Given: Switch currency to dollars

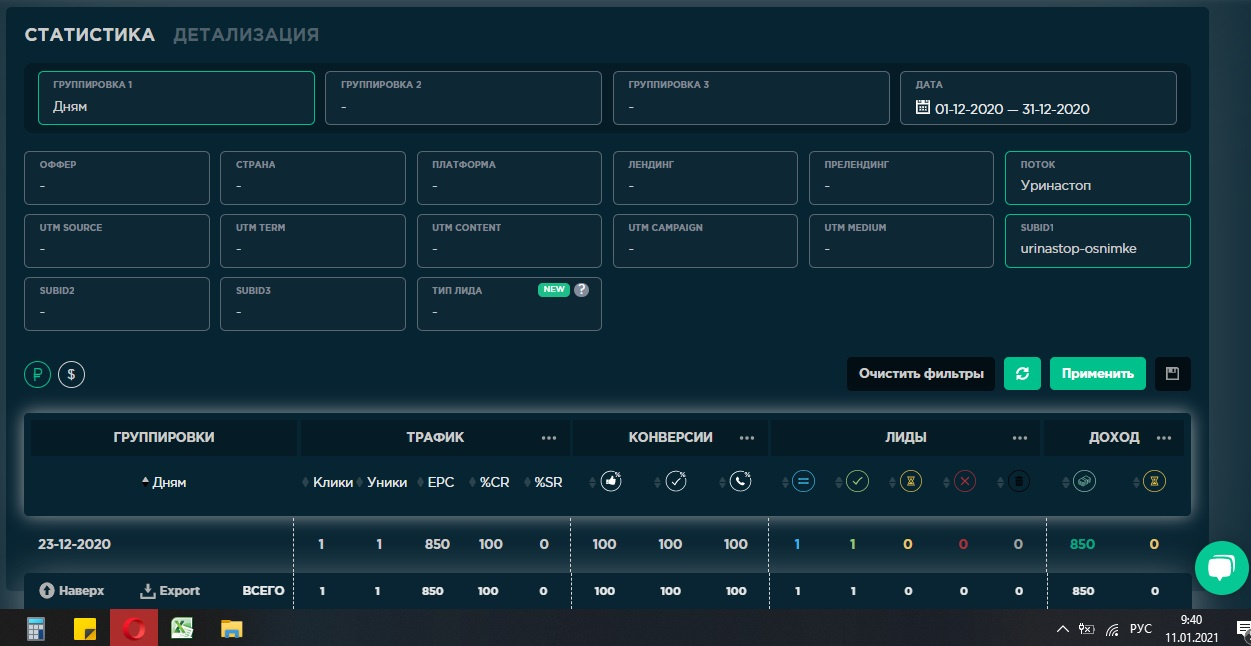Looking at the screenshot, I should point(71,374).
